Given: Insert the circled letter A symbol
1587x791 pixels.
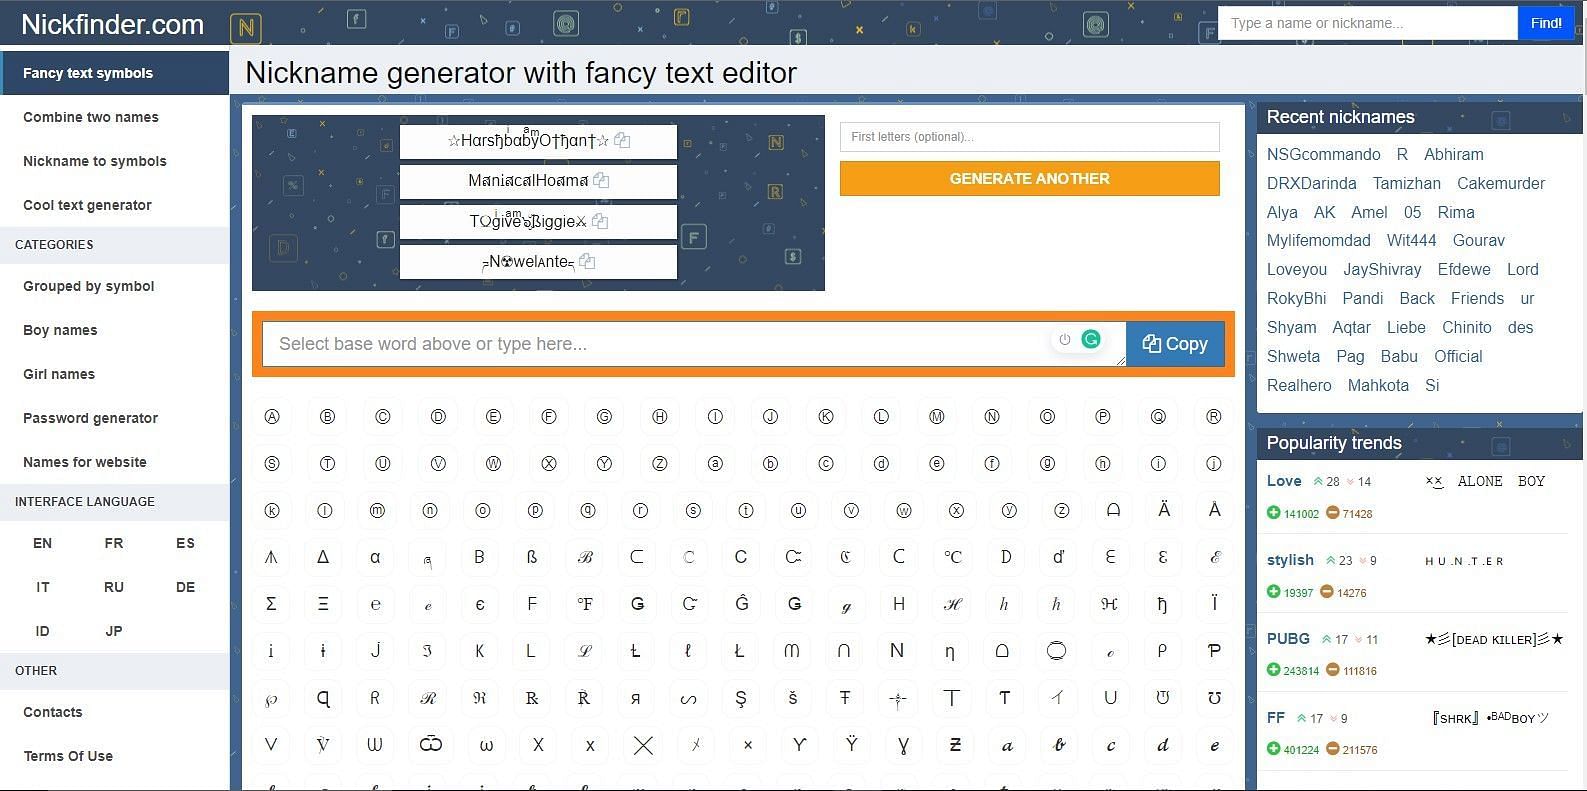Looking at the screenshot, I should 272,417.
